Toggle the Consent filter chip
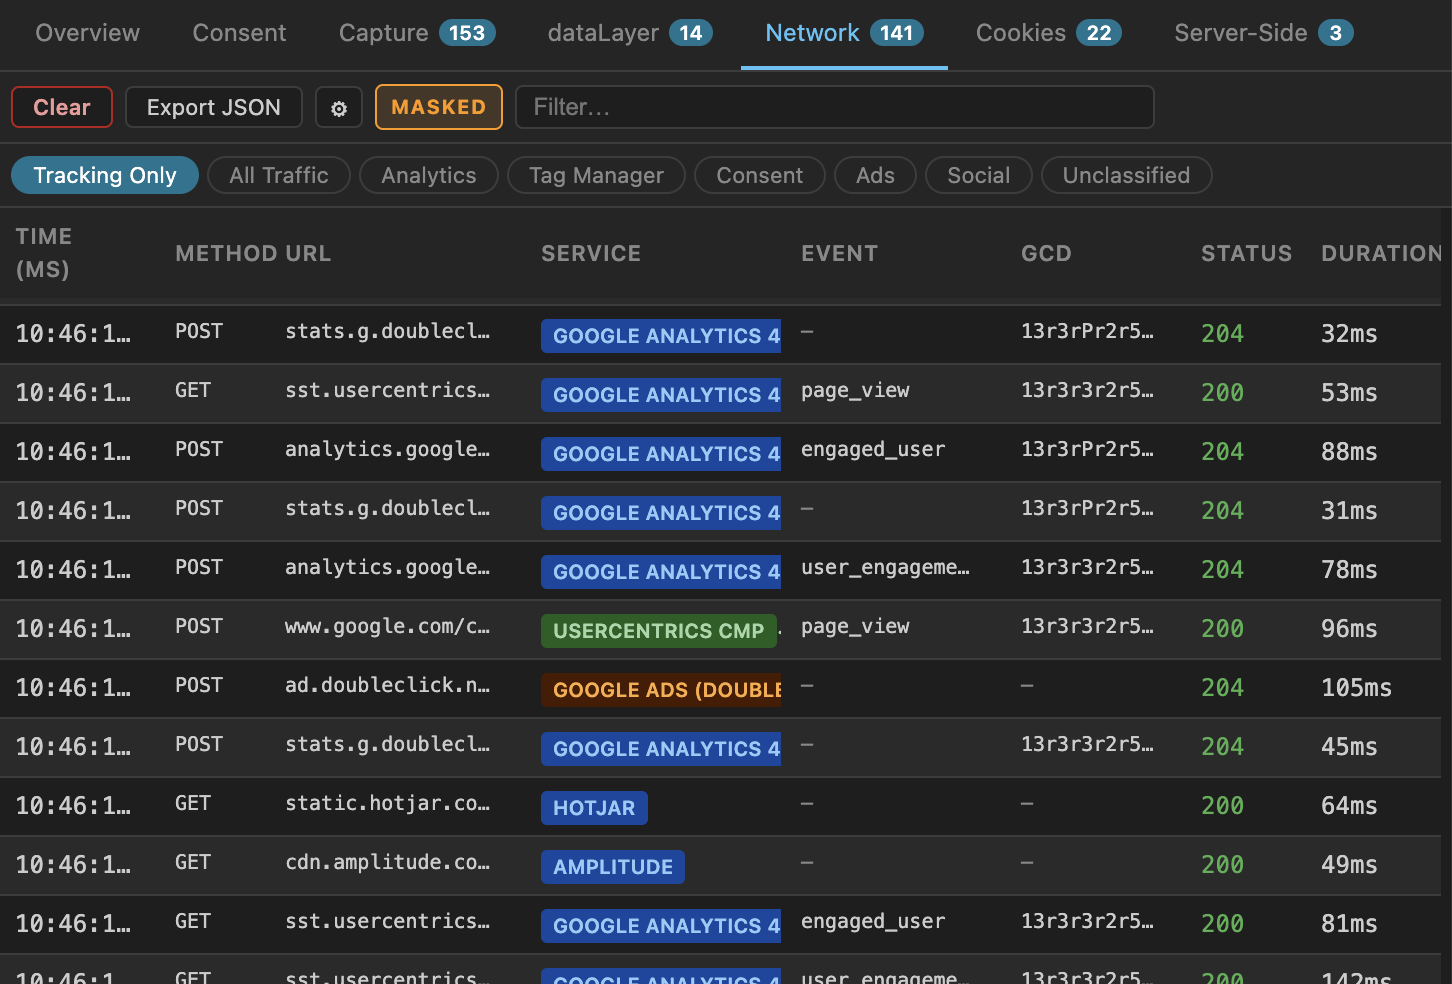Viewport: 1452px width, 984px height. [x=760, y=175]
